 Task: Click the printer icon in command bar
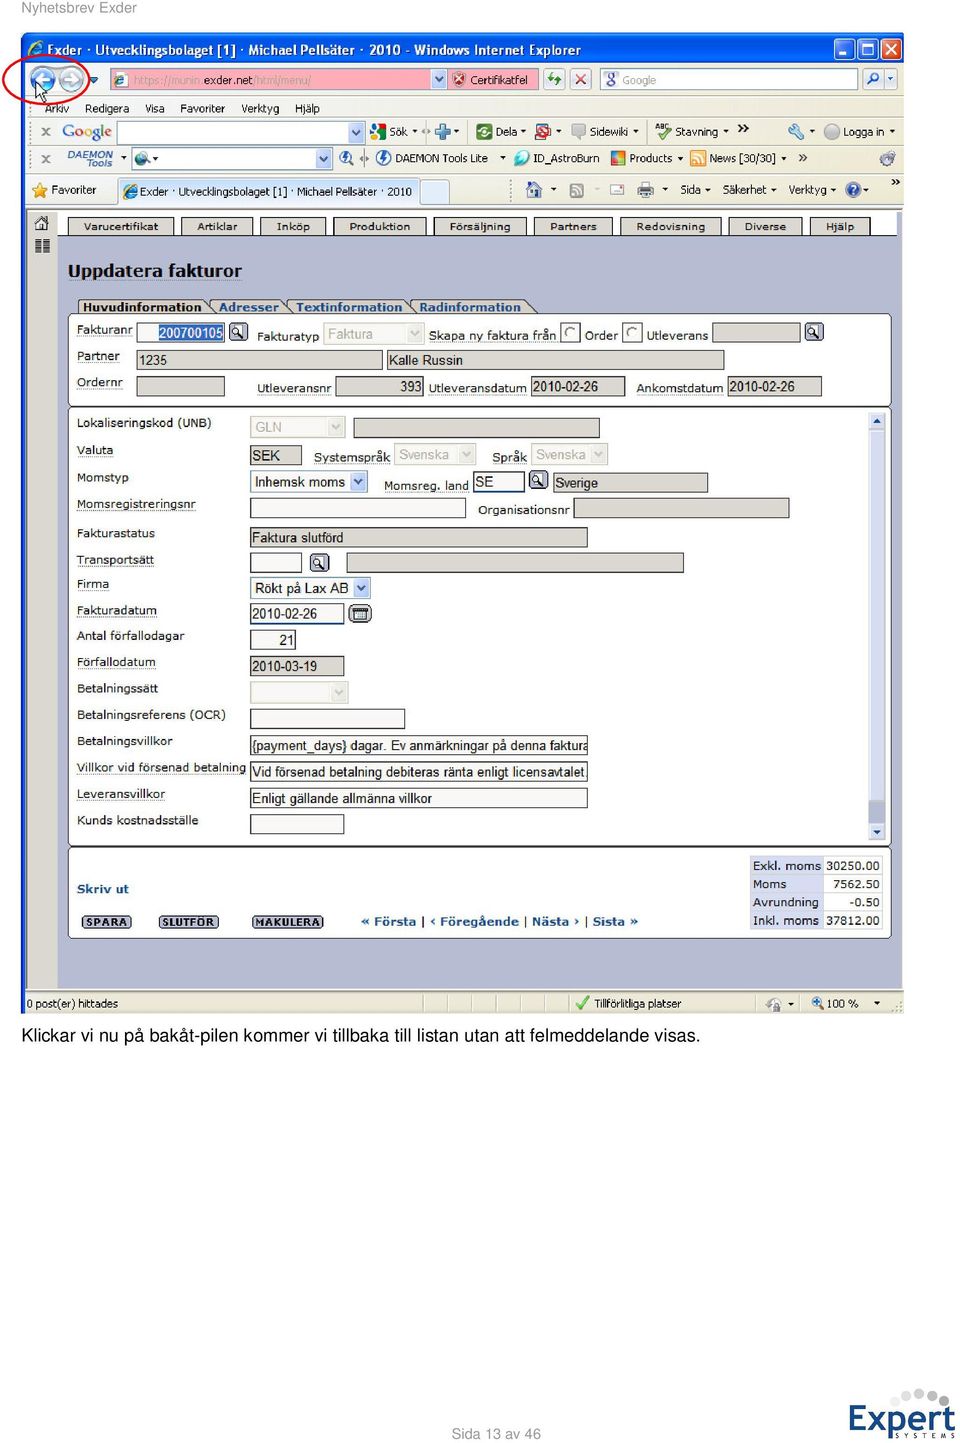(x=646, y=190)
